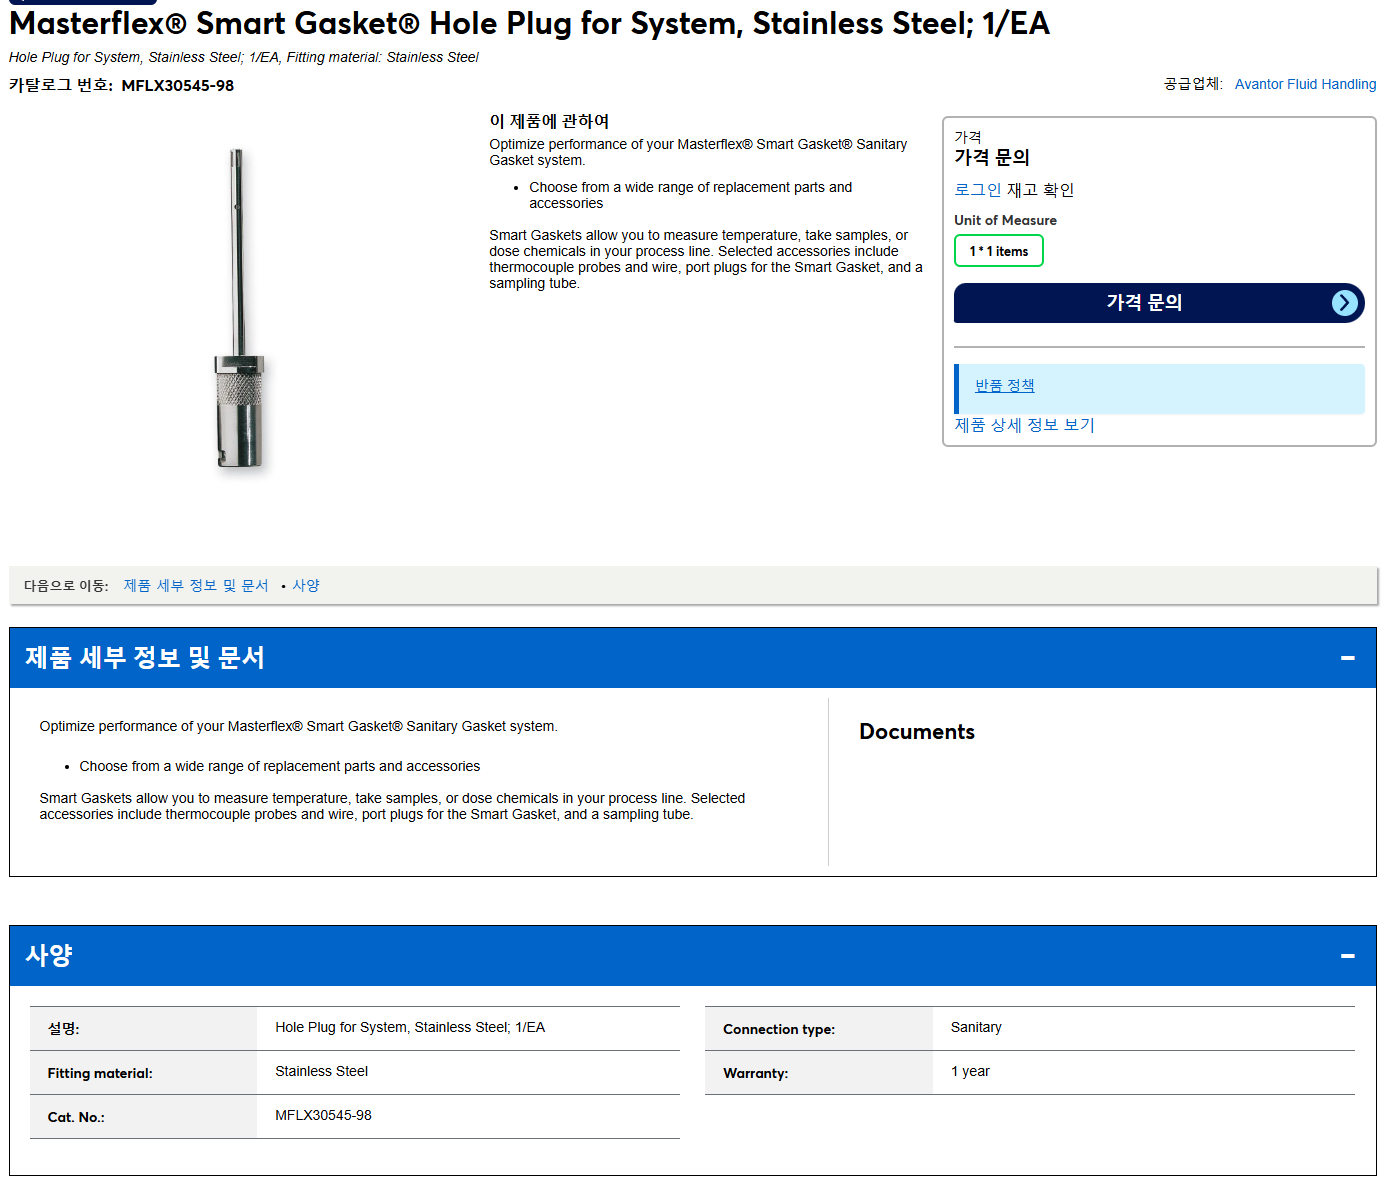Jump to 사양 anchor link
The width and height of the screenshot is (1384, 1196).
(x=306, y=586)
